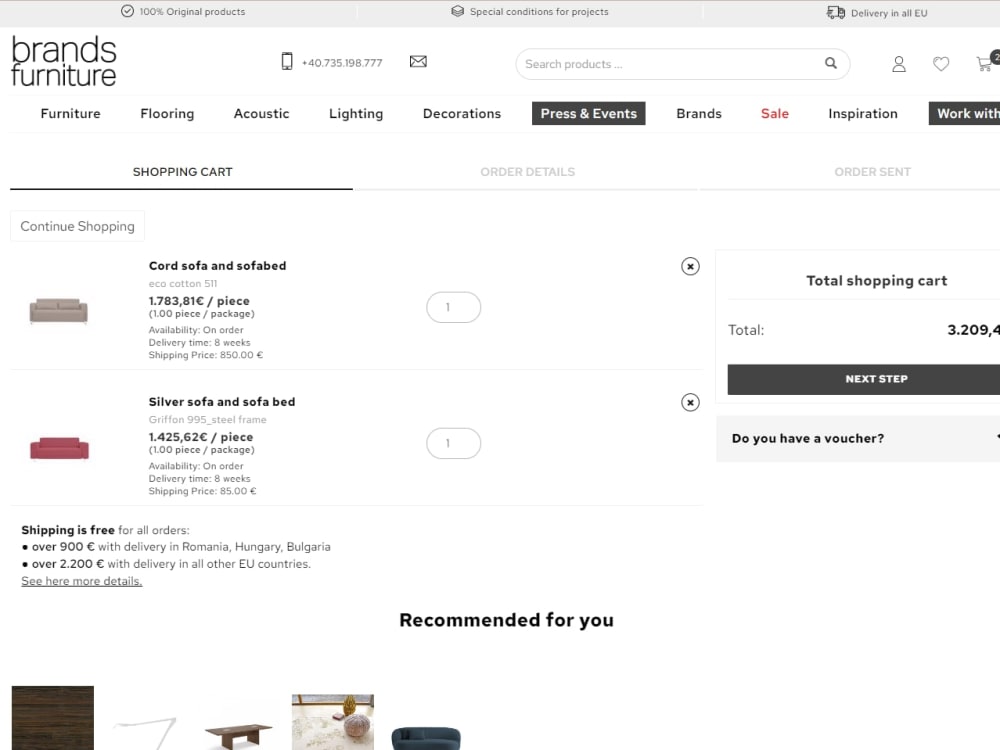Click the mobile phone icon
1000x750 pixels.
pyautogui.click(x=287, y=61)
